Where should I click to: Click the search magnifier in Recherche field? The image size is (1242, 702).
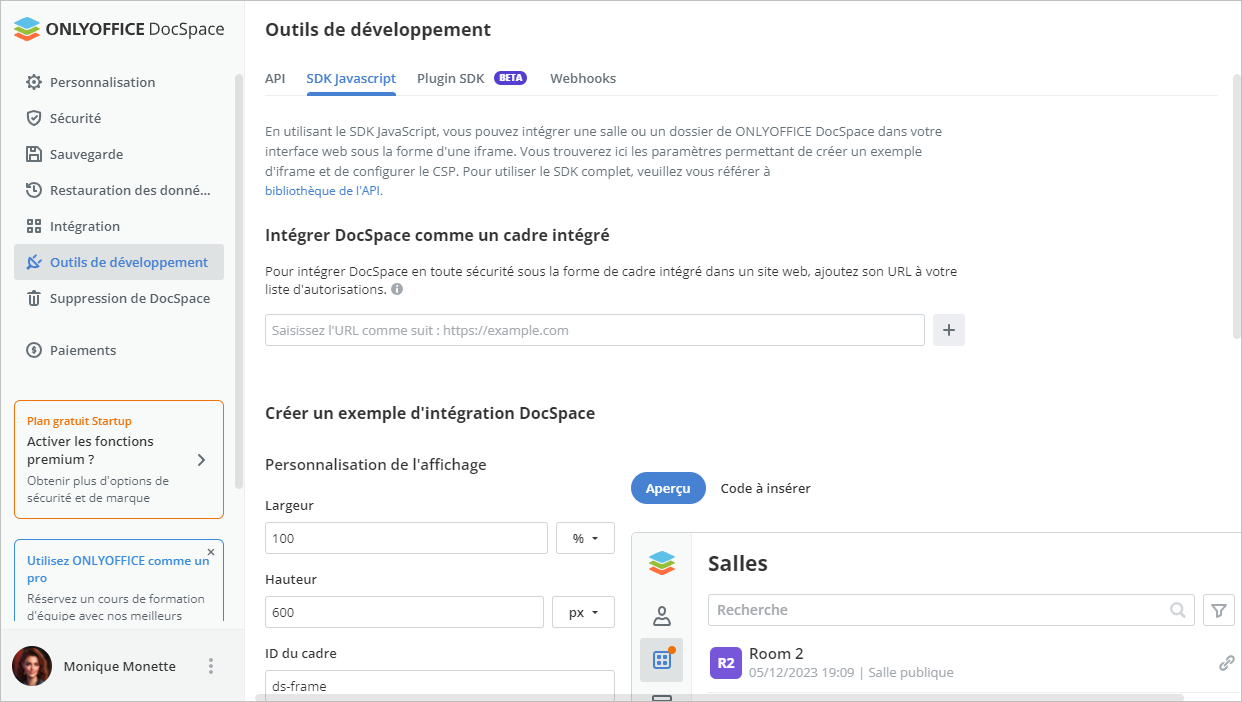(1179, 610)
